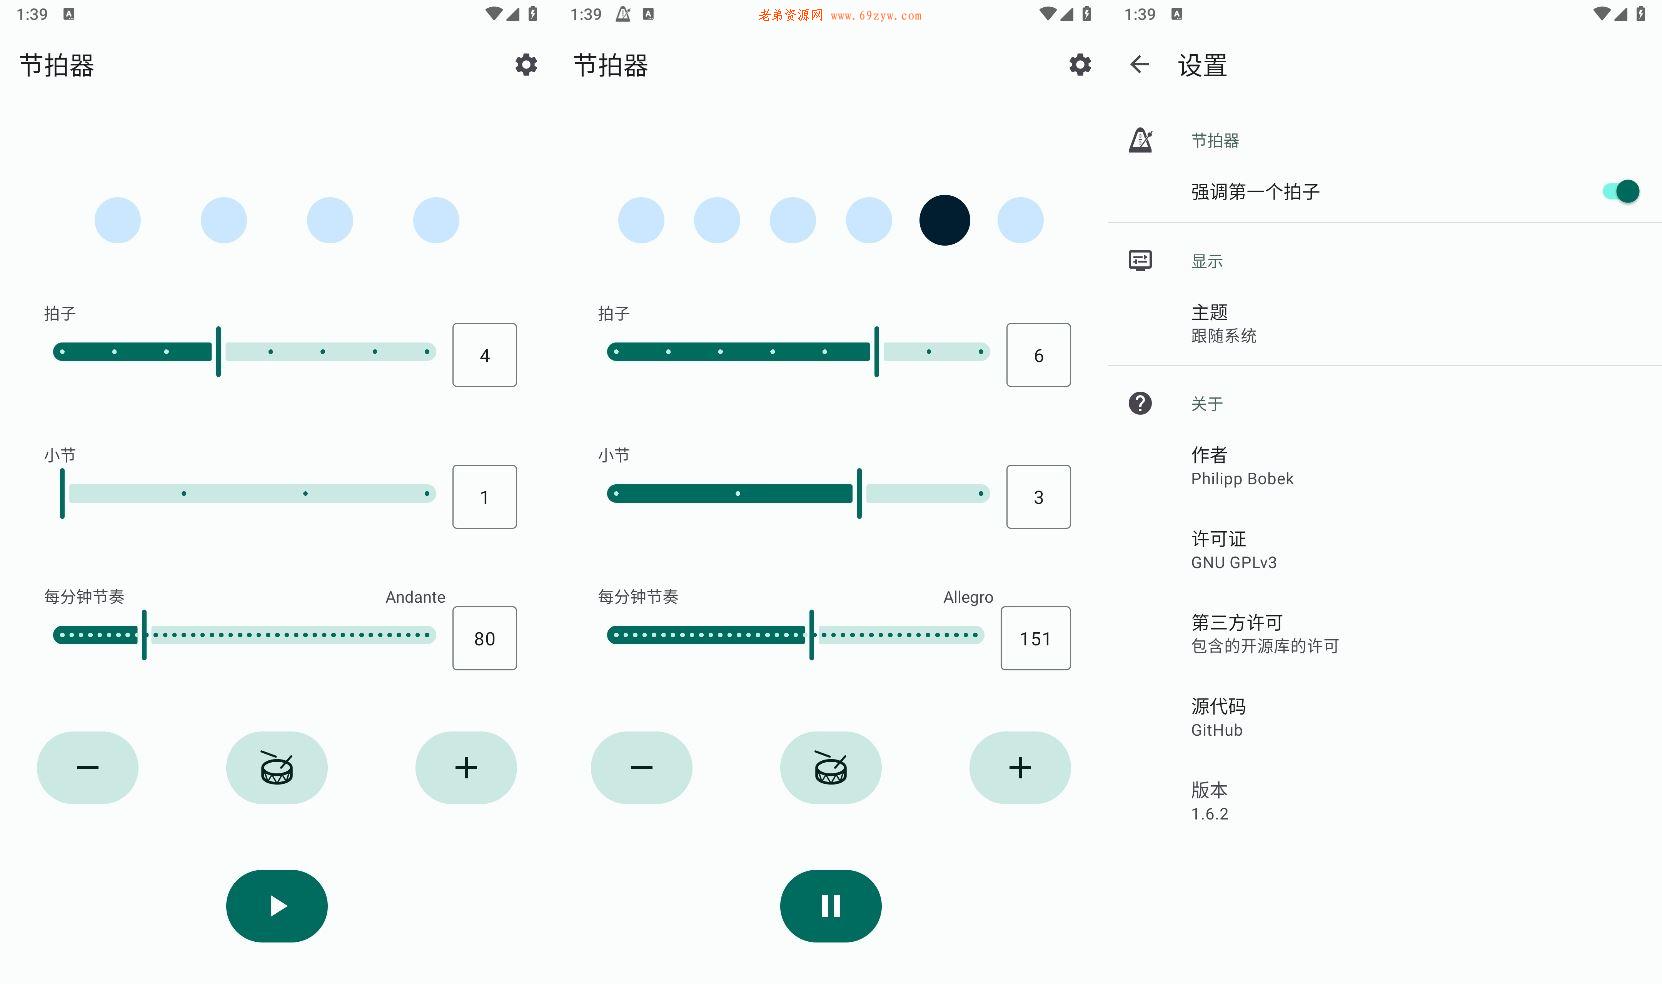
Task: Increase tempo with plus button on middle screen
Action: [x=1020, y=767]
